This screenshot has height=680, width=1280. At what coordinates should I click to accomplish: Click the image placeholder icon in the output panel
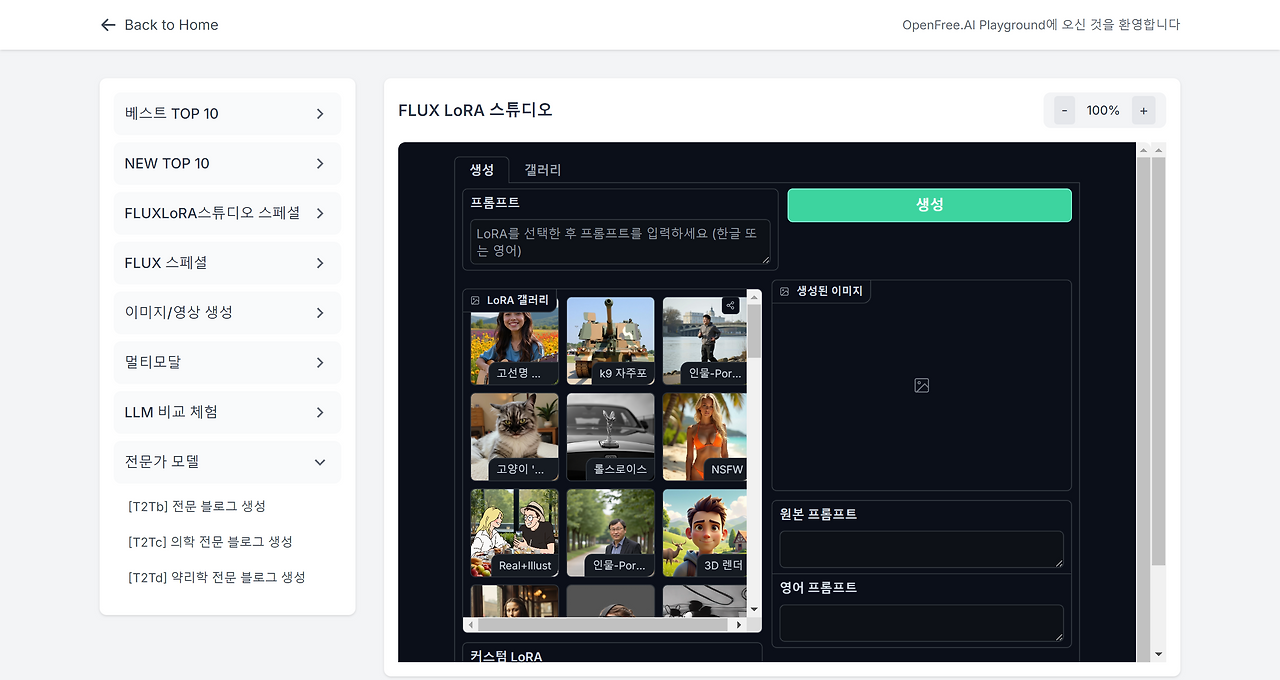[922, 385]
